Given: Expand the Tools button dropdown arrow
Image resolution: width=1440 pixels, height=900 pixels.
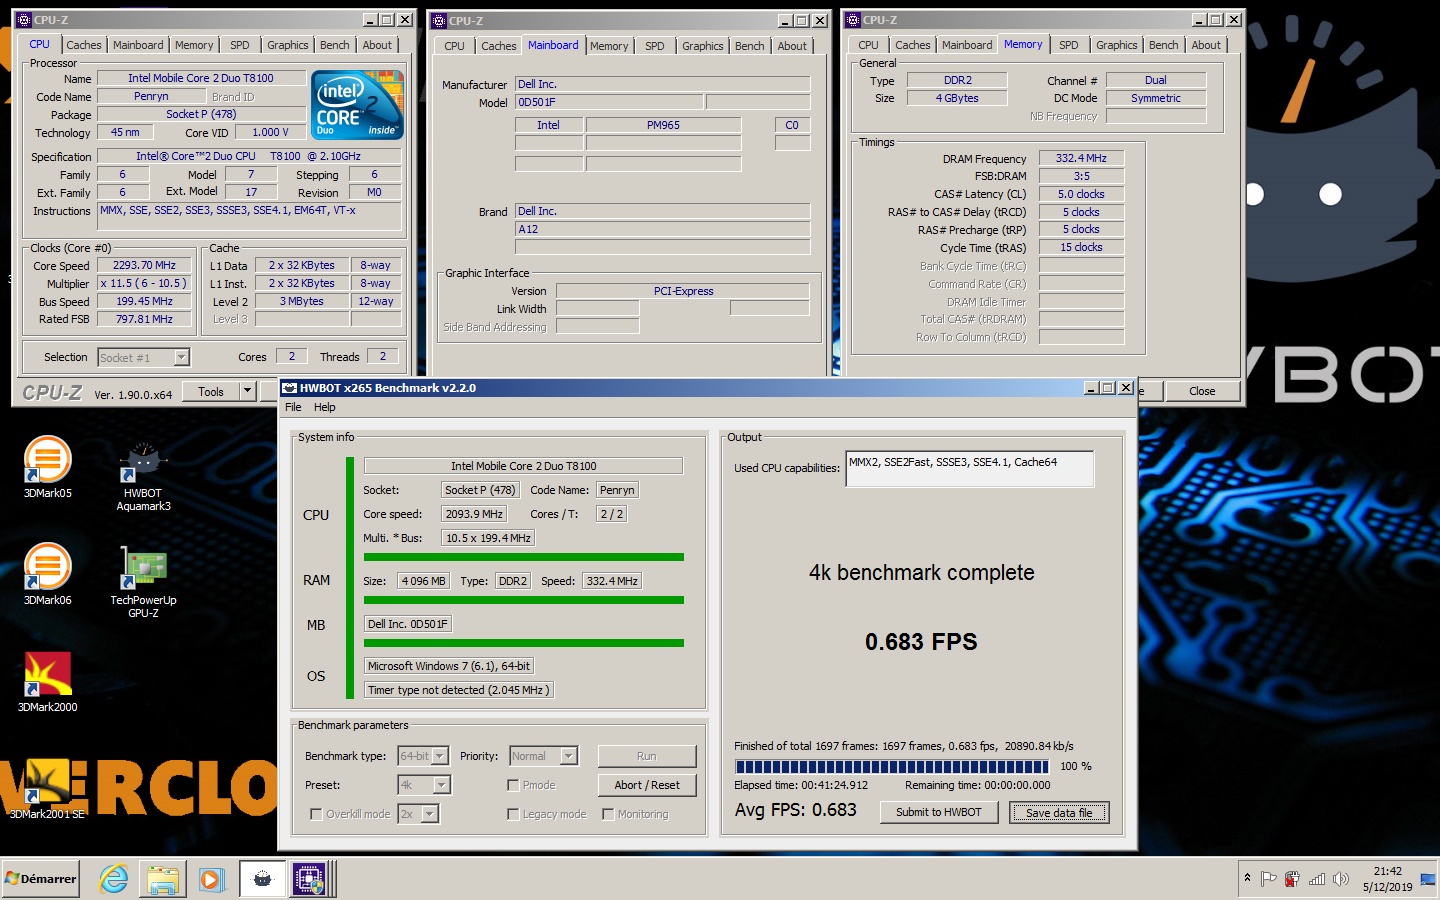Looking at the screenshot, I should [248, 392].
